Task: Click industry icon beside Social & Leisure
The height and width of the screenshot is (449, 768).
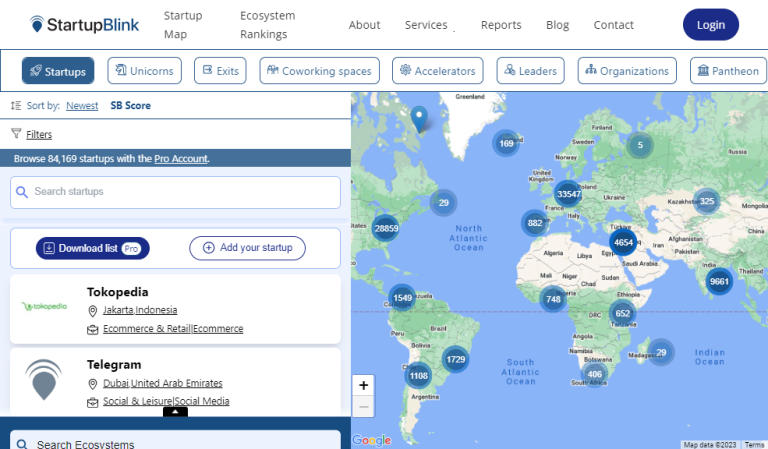Action: tap(93, 402)
